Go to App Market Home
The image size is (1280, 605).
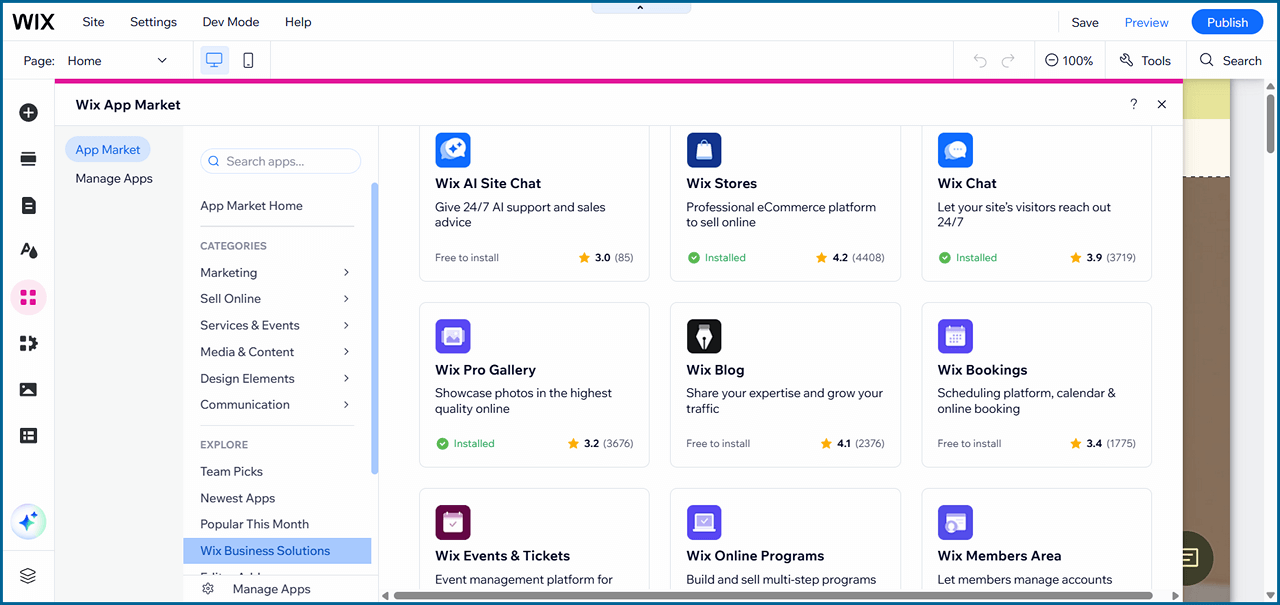[251, 205]
